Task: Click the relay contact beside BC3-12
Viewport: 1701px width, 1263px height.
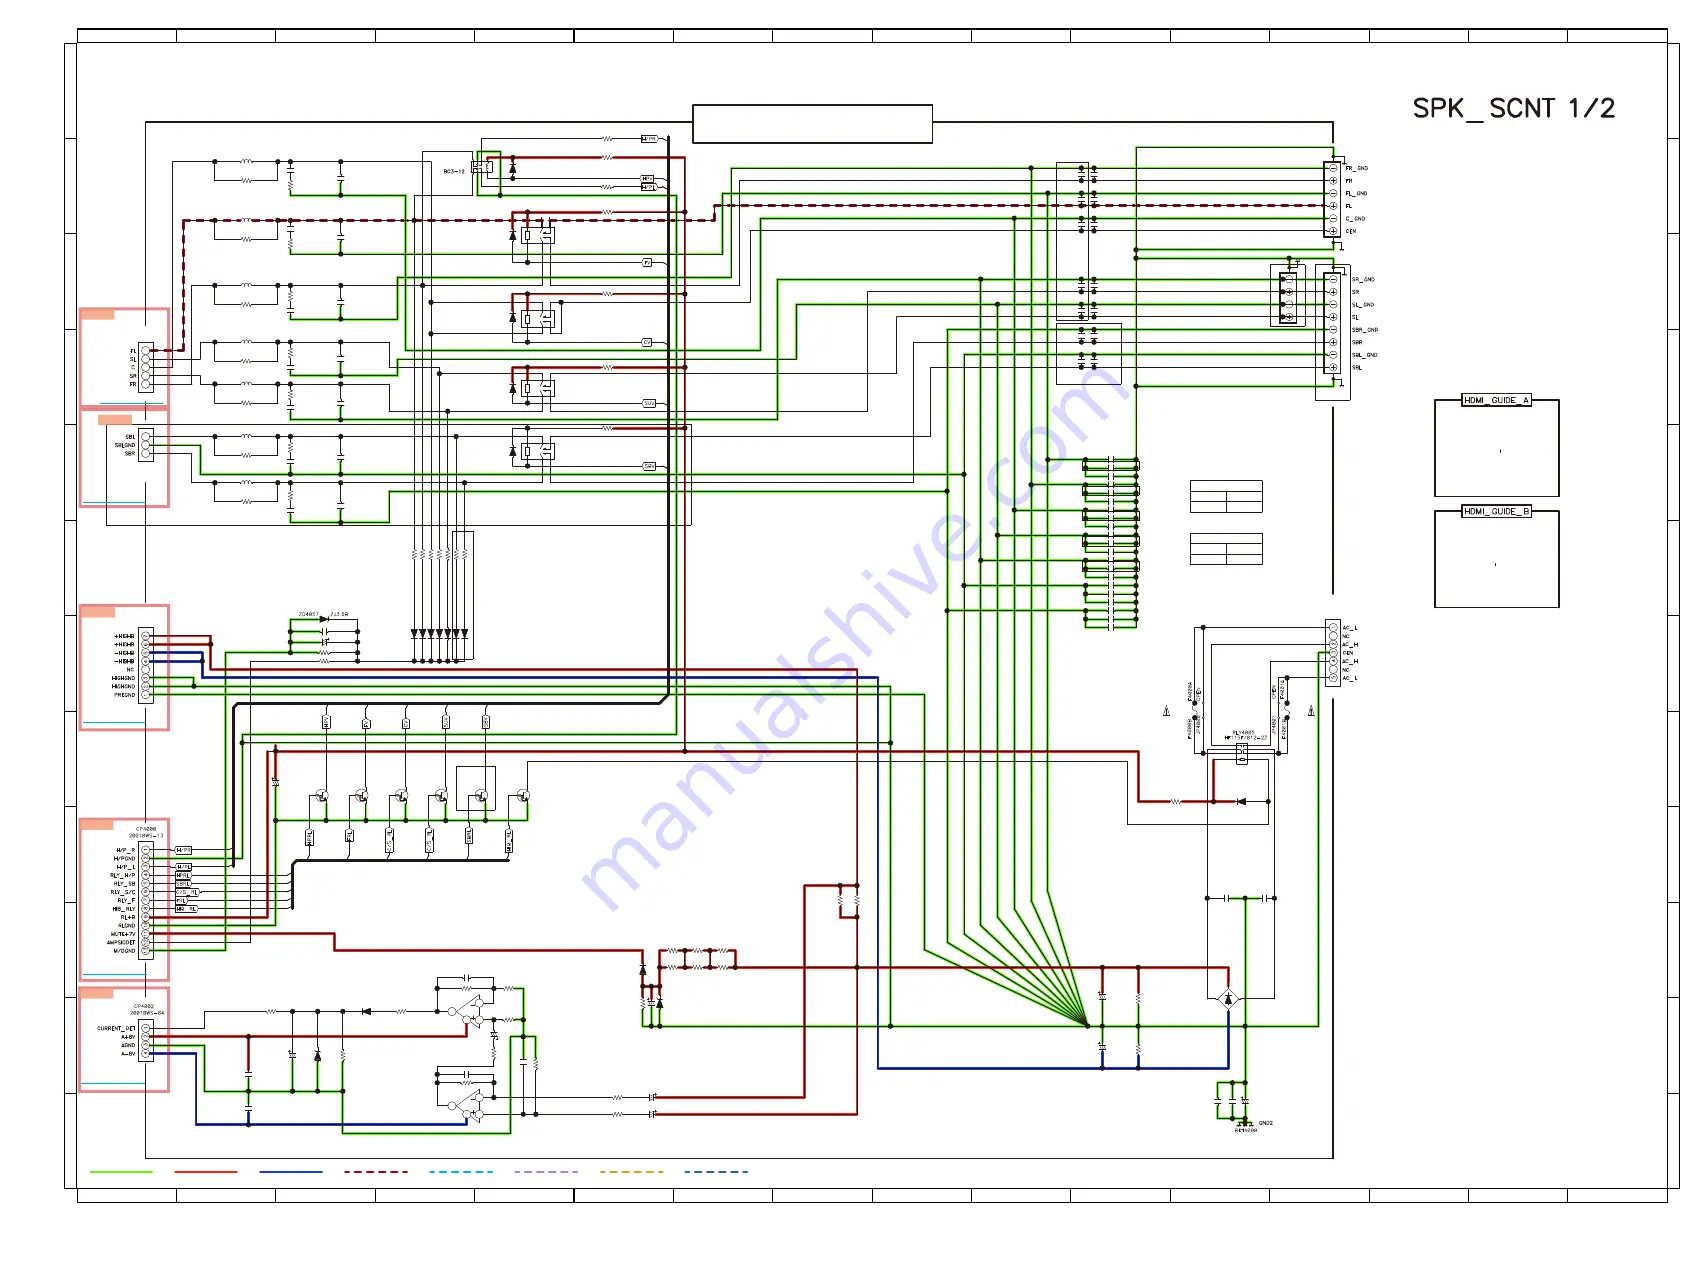Action: 482,167
